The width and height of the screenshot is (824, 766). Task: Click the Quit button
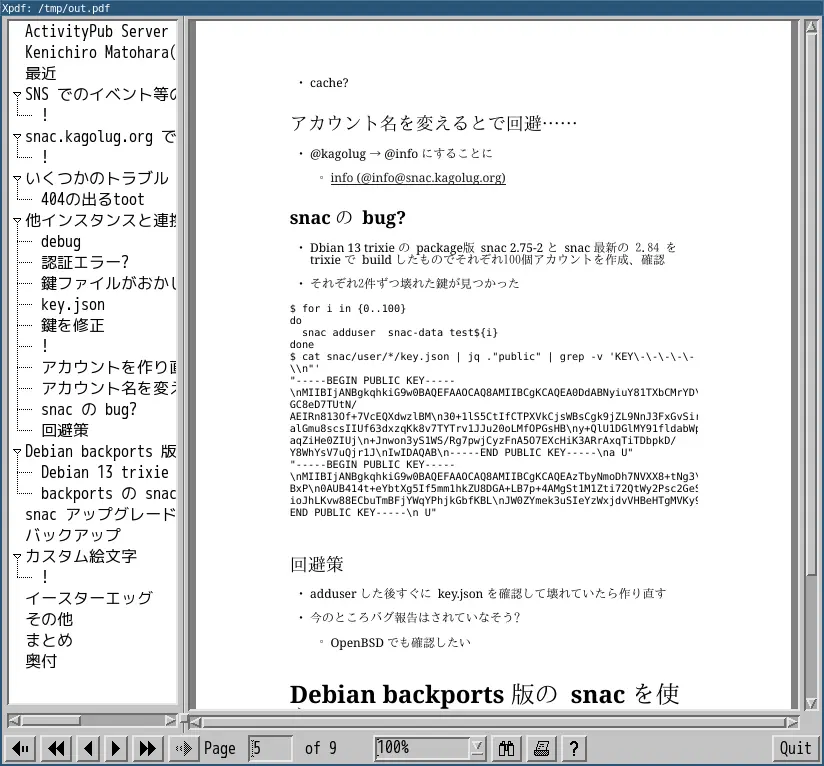[795, 748]
